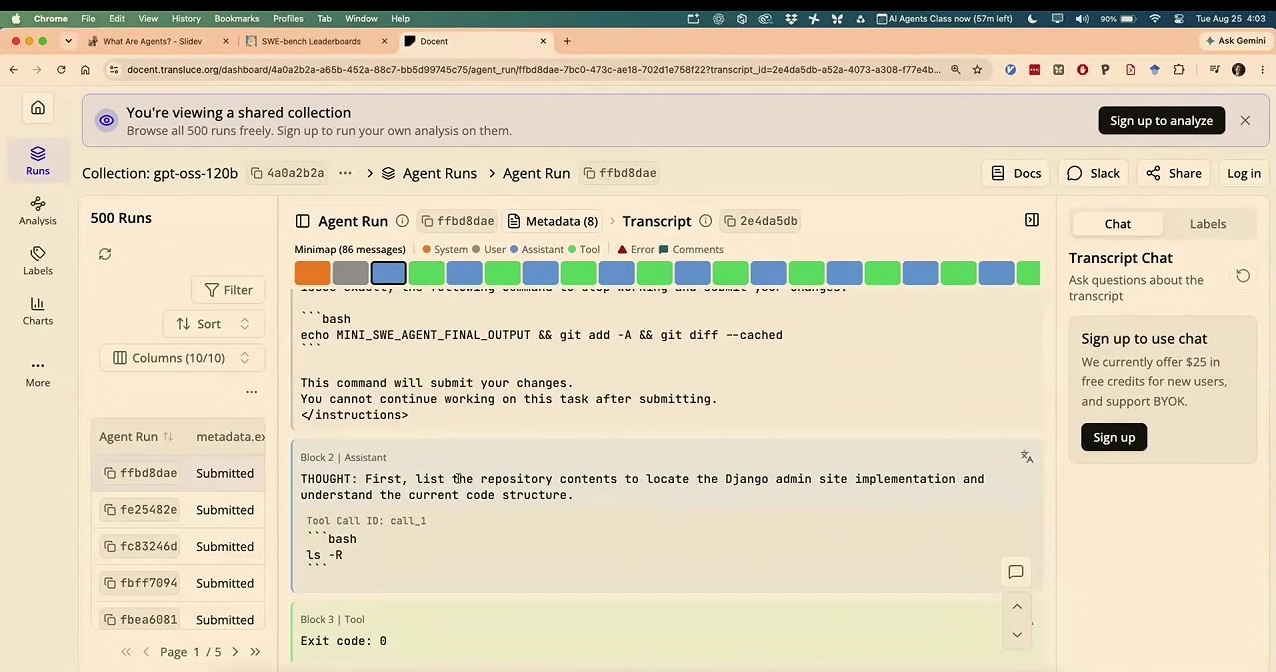Show Transcript info tooltip icon
Image resolution: width=1276 pixels, height=672 pixels.
click(705, 221)
